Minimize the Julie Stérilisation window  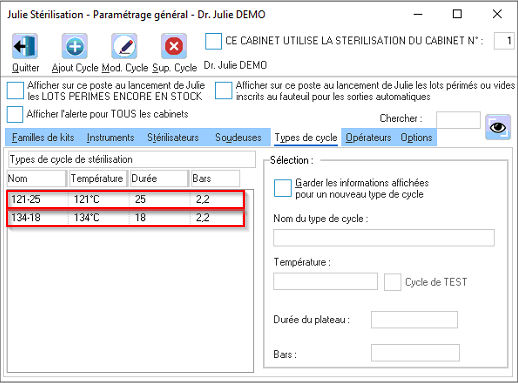coord(418,14)
